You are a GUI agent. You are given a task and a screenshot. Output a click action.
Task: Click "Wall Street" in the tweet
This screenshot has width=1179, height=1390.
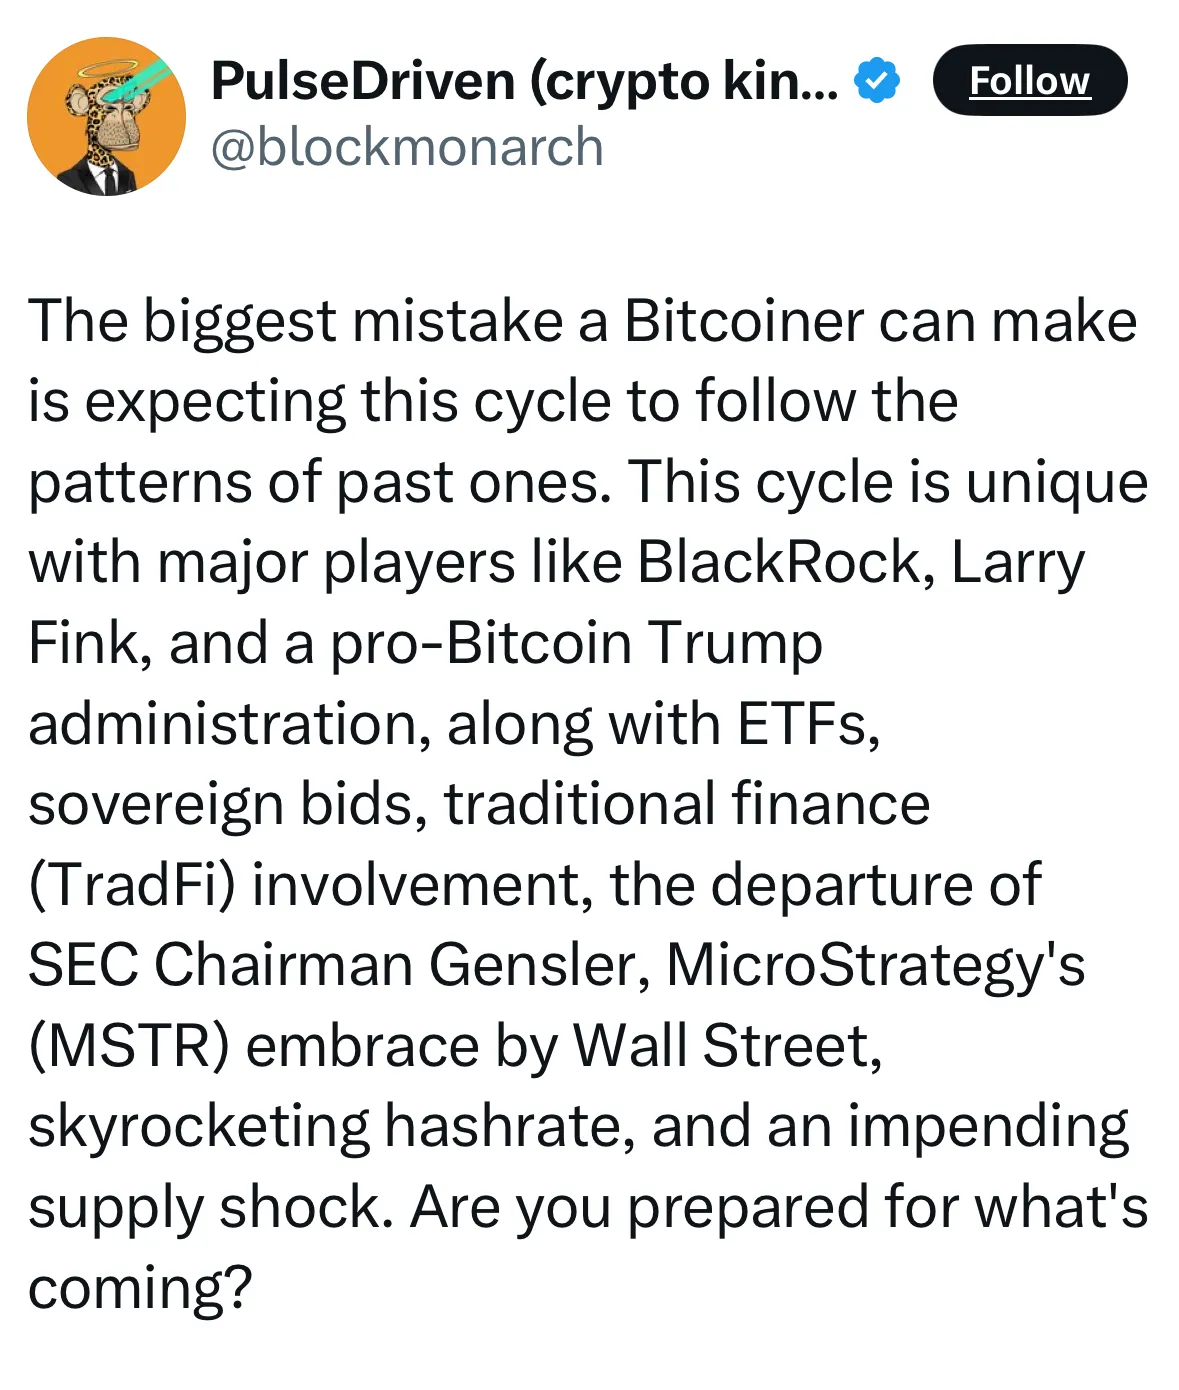[727, 1046]
